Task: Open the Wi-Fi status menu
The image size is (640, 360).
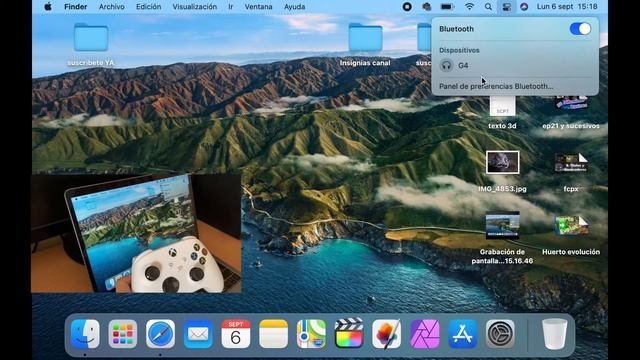Action: pyautogui.click(x=470, y=7)
